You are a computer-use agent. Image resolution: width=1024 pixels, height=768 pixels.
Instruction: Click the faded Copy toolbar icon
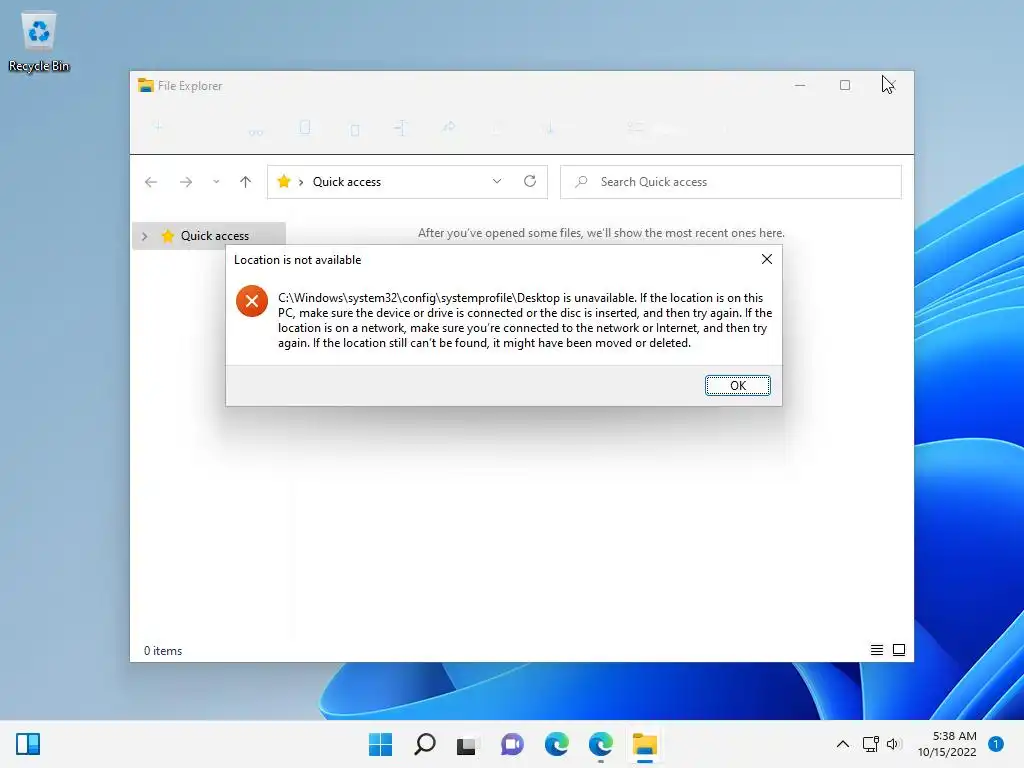pos(304,127)
